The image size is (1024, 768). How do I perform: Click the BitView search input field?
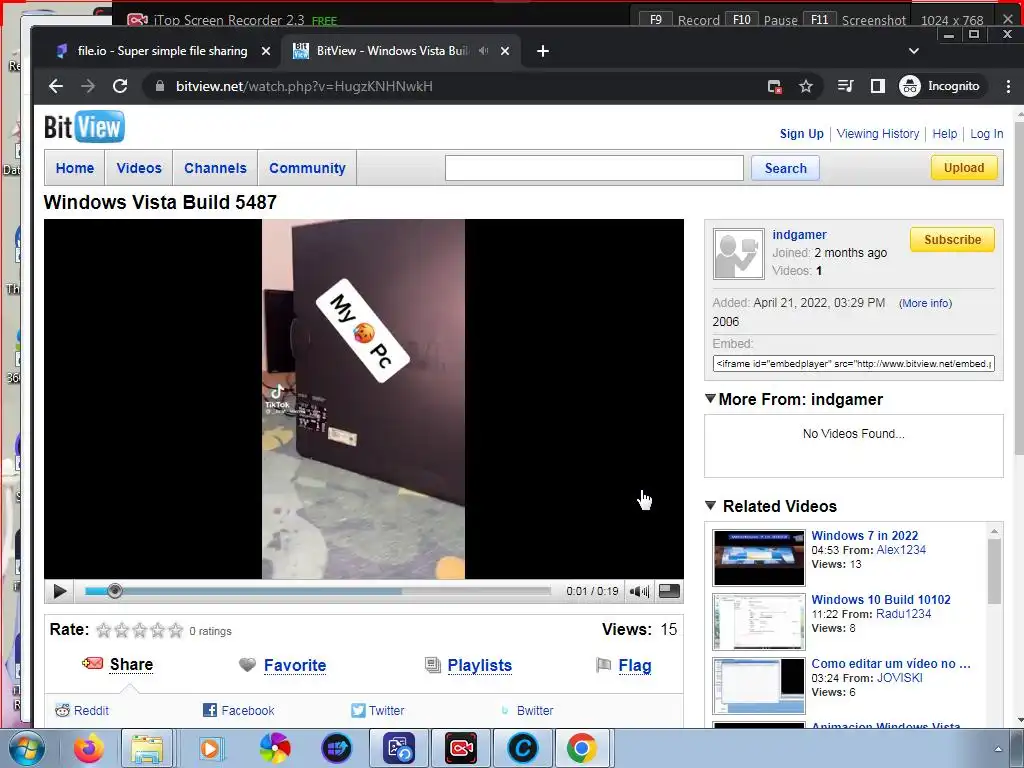click(x=594, y=168)
